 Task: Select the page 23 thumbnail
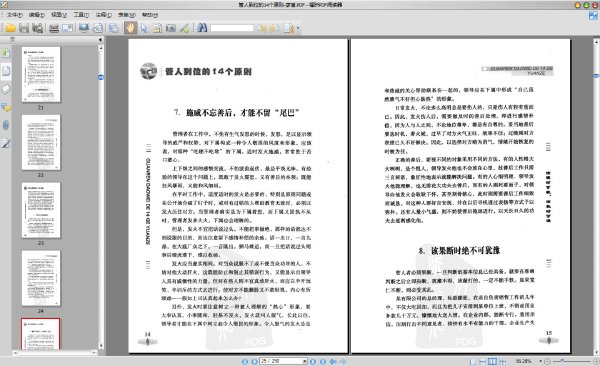tap(41, 210)
